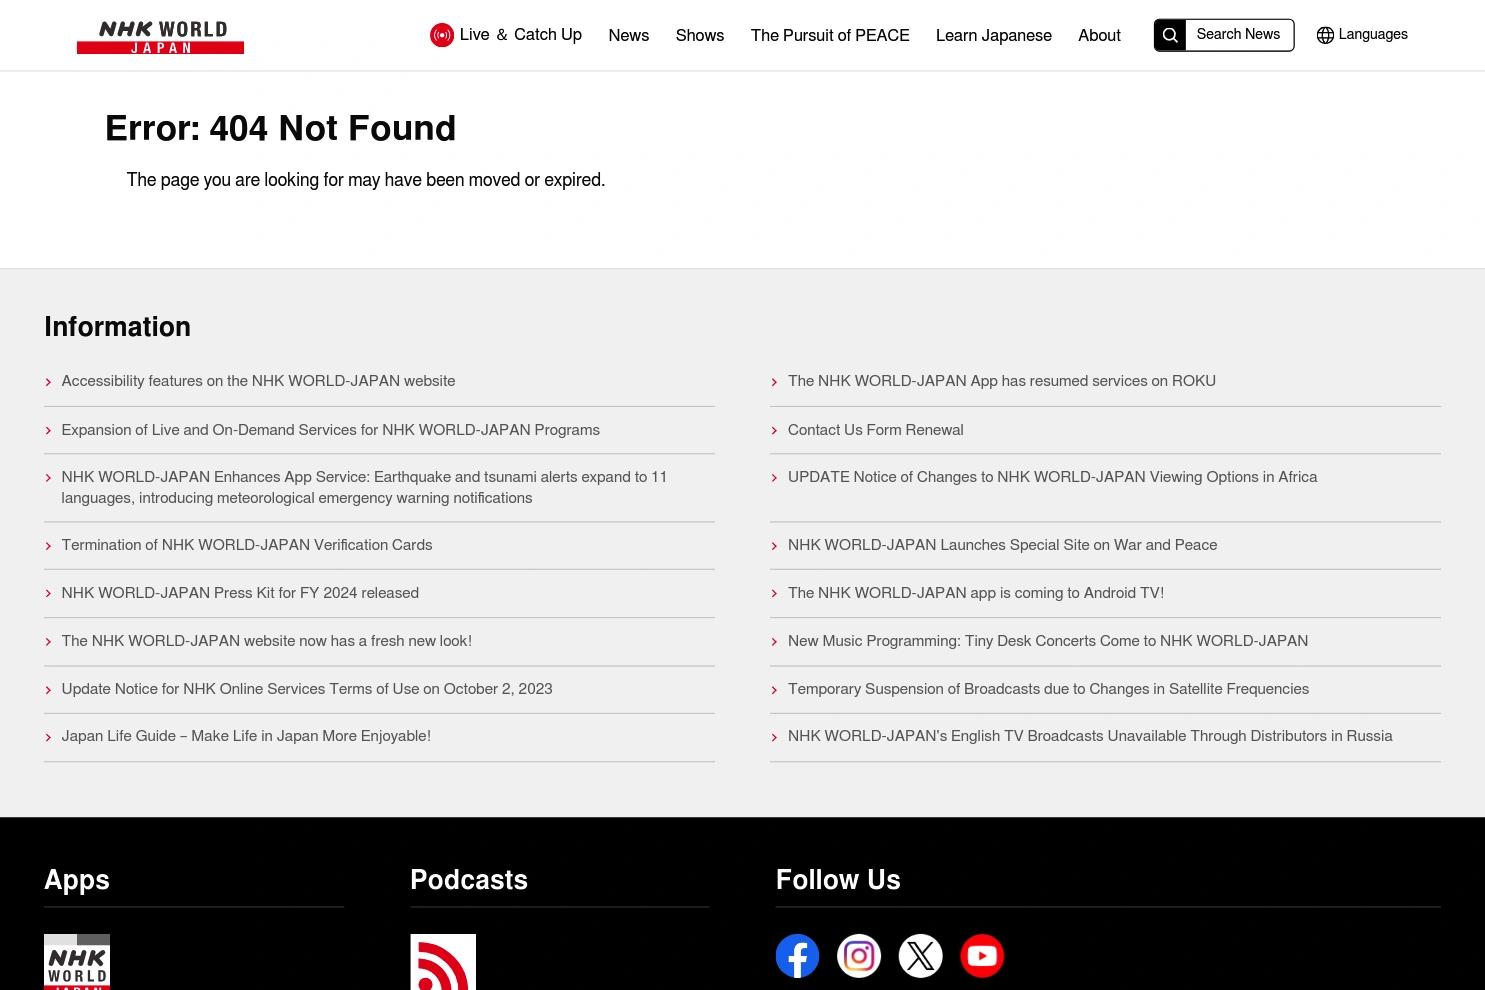Visit NHK World X (Twitter) page
Viewport: 1485px width, 990px height.
pos(920,956)
